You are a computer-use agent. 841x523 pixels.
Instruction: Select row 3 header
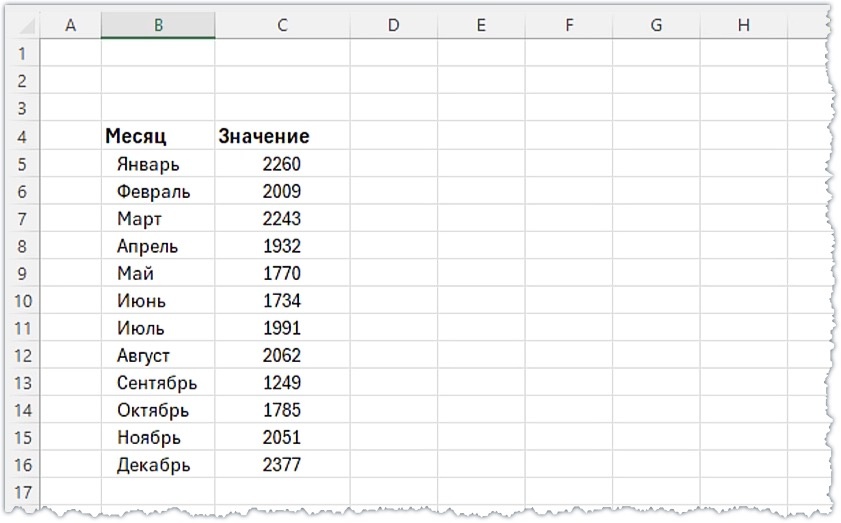[x=22, y=108]
